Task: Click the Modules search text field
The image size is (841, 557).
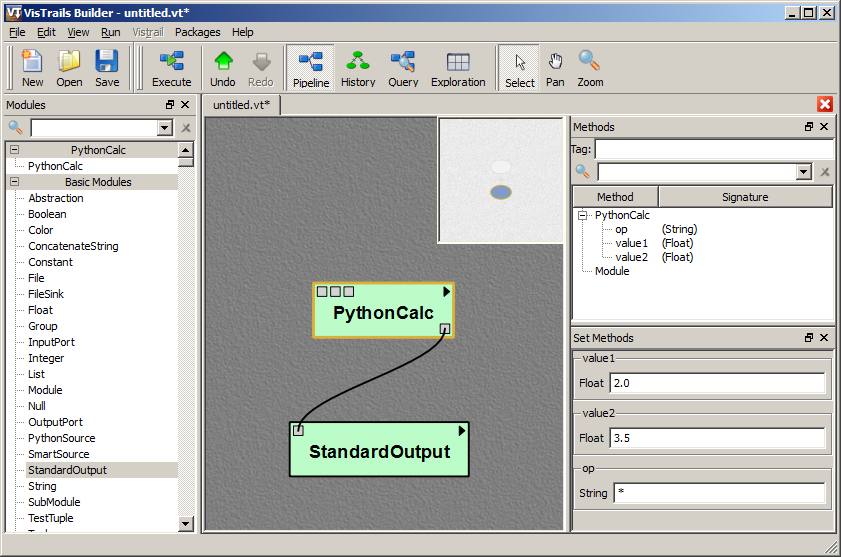Action: tap(94, 128)
